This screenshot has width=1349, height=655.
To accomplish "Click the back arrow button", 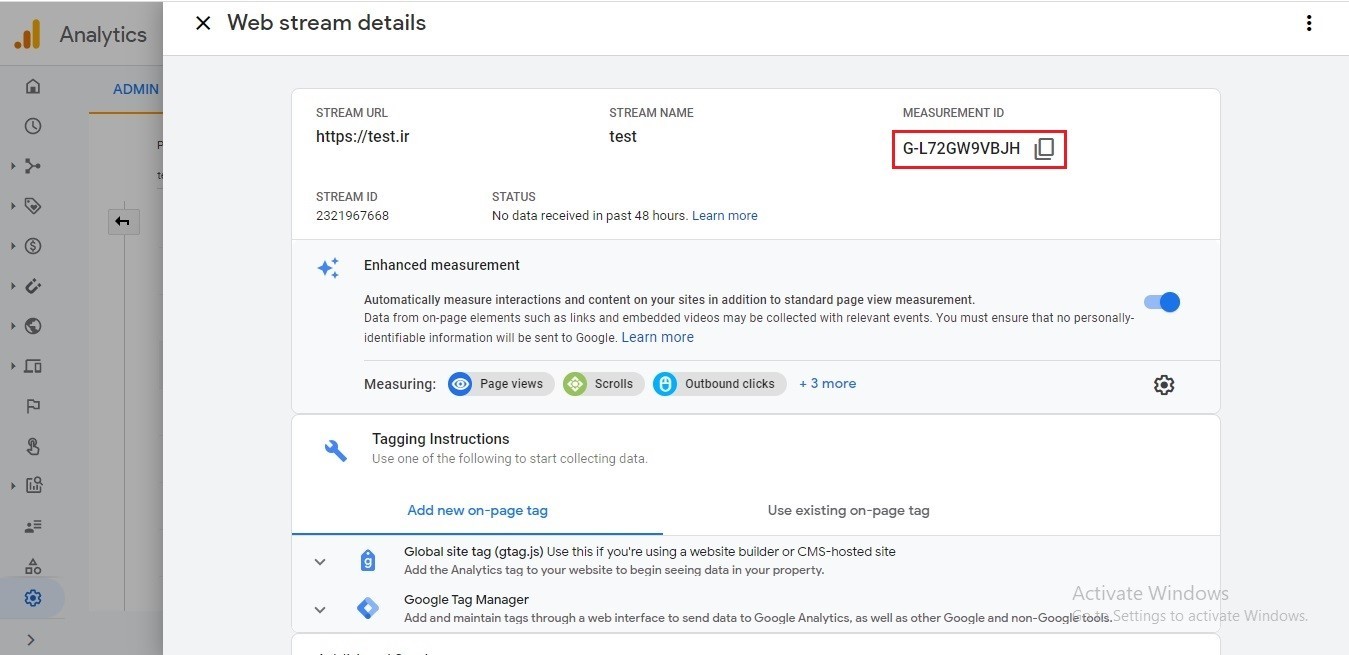I will pyautogui.click(x=123, y=222).
